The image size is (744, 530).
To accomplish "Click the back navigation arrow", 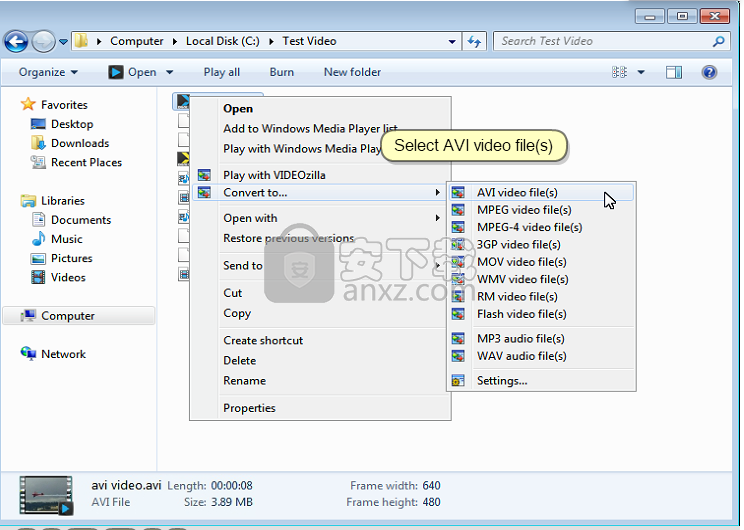I will click(x=16, y=41).
